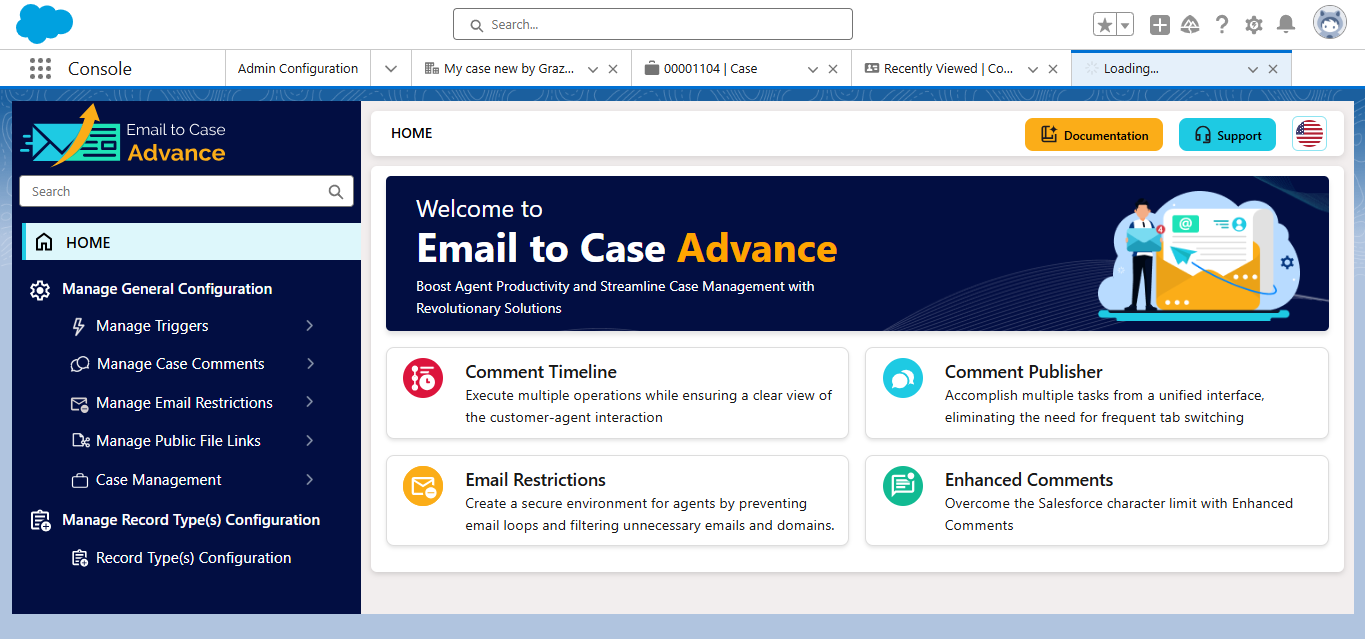Open the App Launcher dots grid
1365x639 pixels.
pyautogui.click(x=40, y=69)
